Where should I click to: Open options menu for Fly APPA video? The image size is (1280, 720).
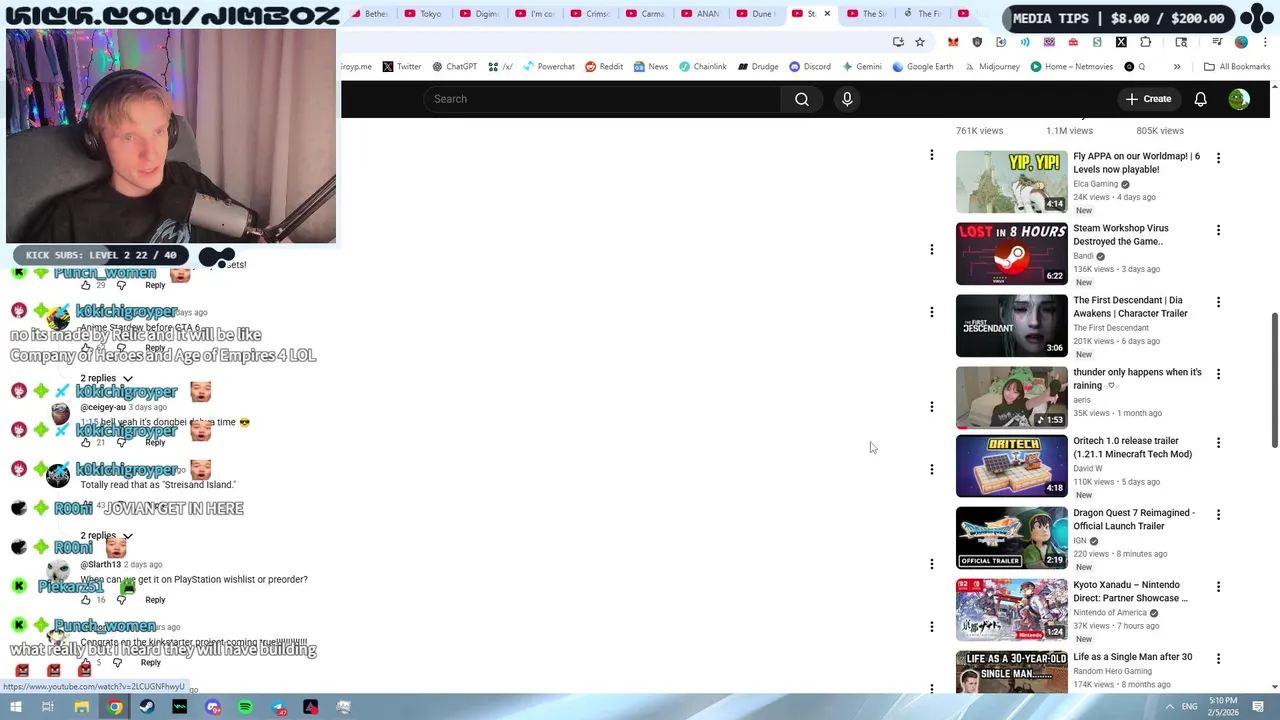[x=1218, y=158]
